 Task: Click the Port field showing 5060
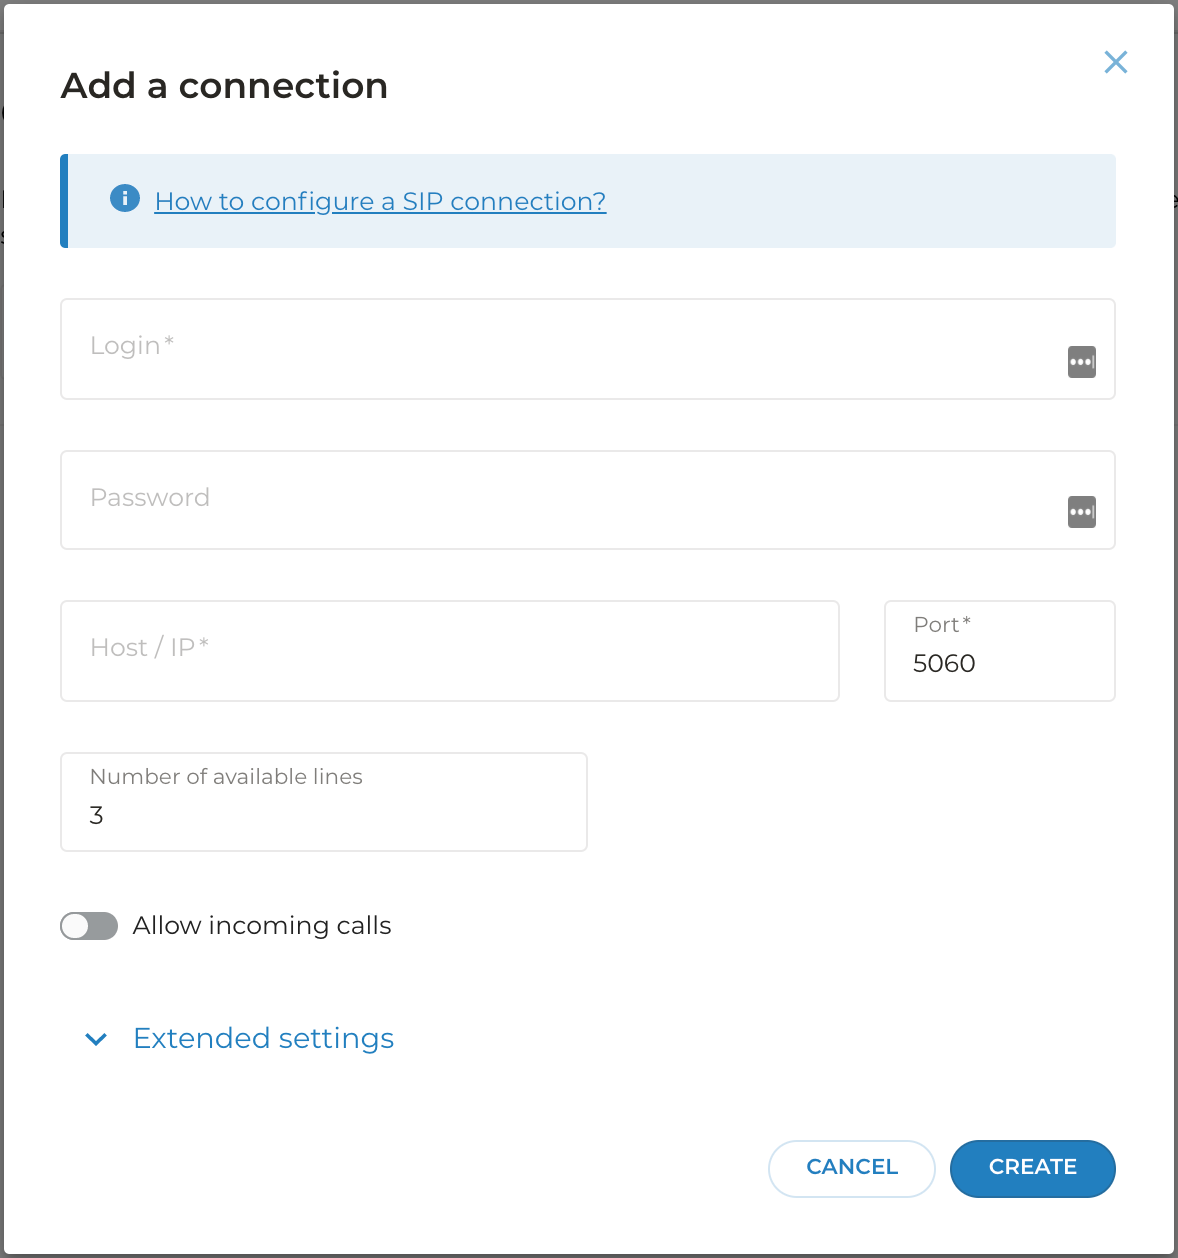[1000, 664]
